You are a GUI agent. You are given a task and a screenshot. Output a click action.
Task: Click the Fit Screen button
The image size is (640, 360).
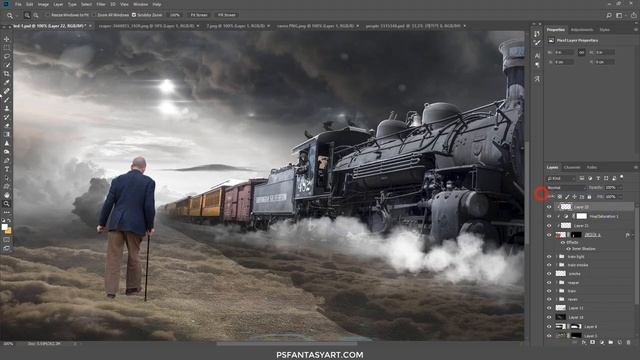click(x=199, y=15)
